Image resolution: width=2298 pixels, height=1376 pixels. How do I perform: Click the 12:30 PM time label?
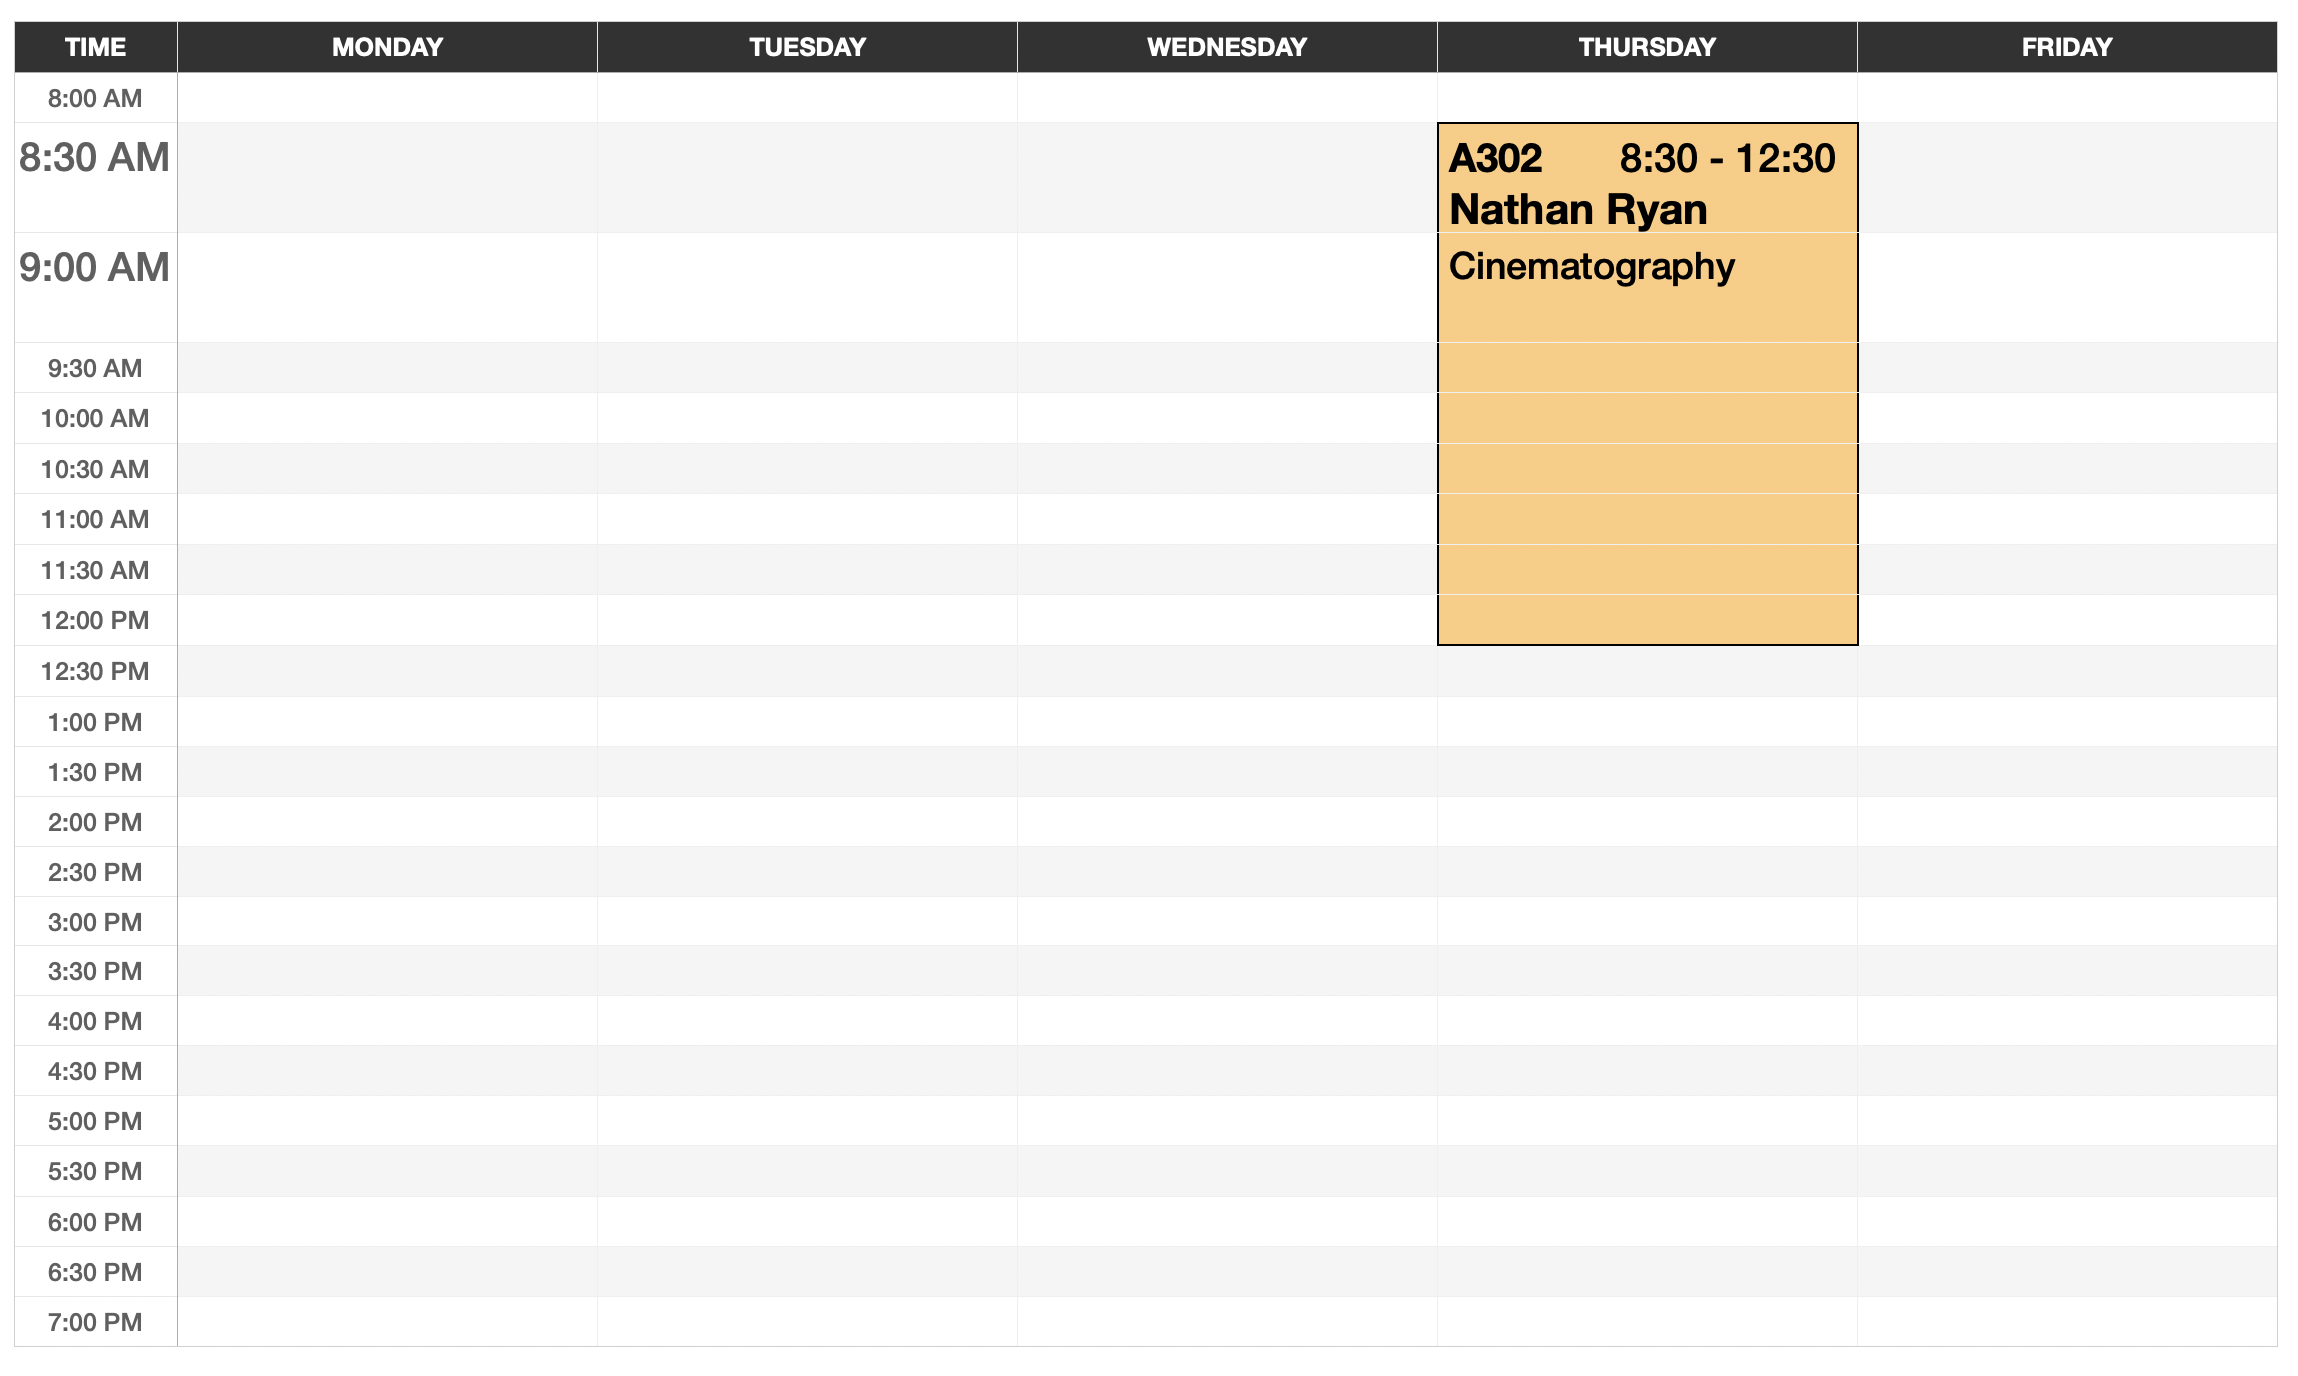(x=95, y=671)
